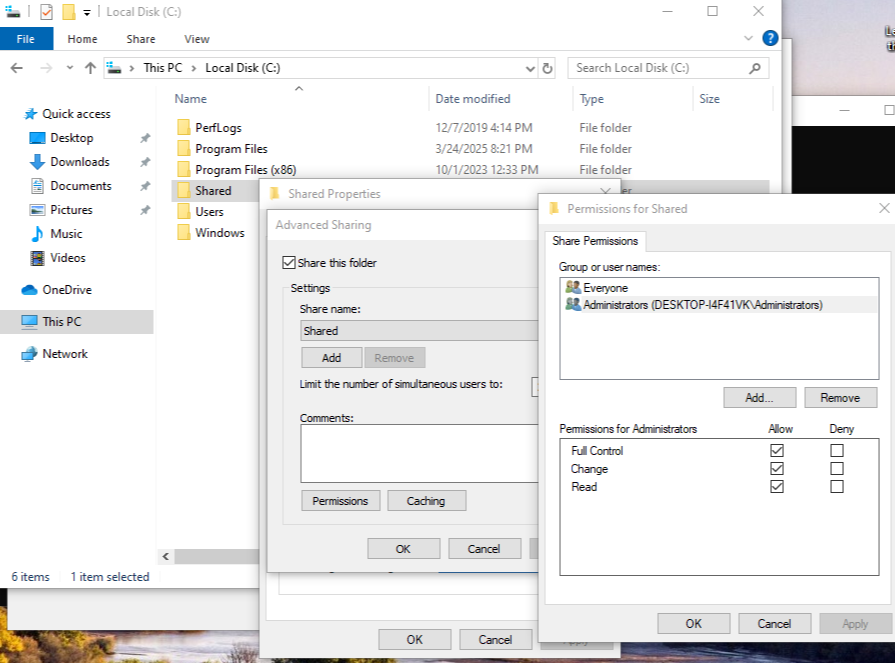Click the Users folder icon
Viewport: 895px width, 663px height.
(183, 212)
